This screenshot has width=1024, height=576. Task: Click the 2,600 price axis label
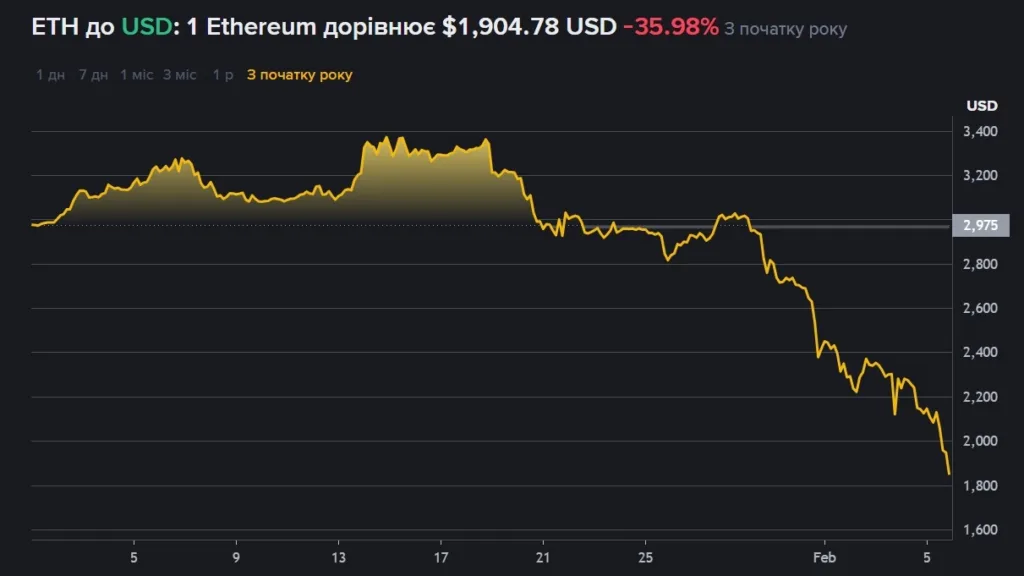point(981,309)
